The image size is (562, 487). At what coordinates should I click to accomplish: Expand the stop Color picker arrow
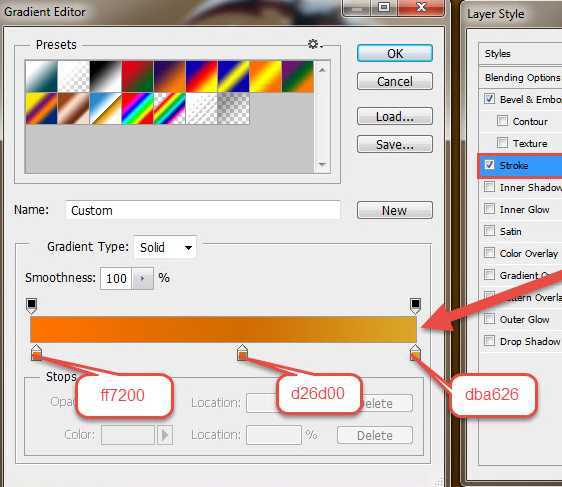165,435
